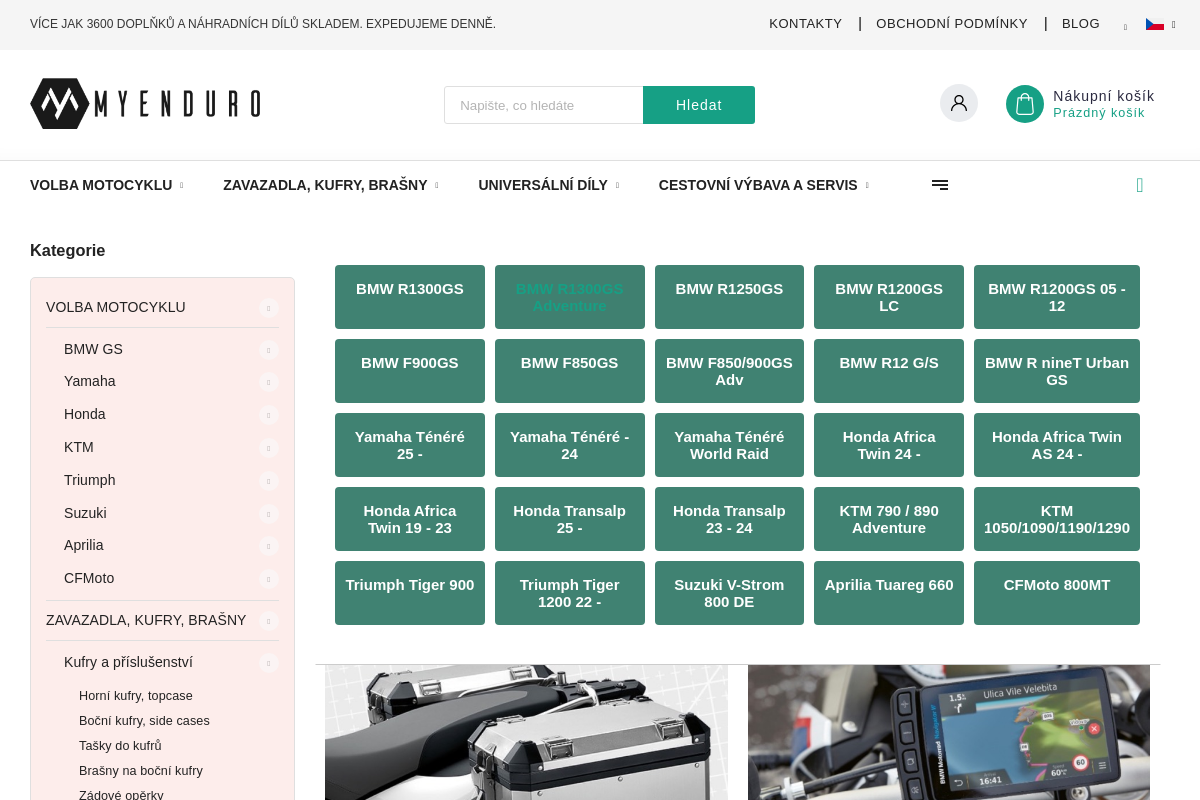The width and height of the screenshot is (1200, 800).
Task: Open Horní kufry, topcase sidebar link
Action: (x=136, y=695)
